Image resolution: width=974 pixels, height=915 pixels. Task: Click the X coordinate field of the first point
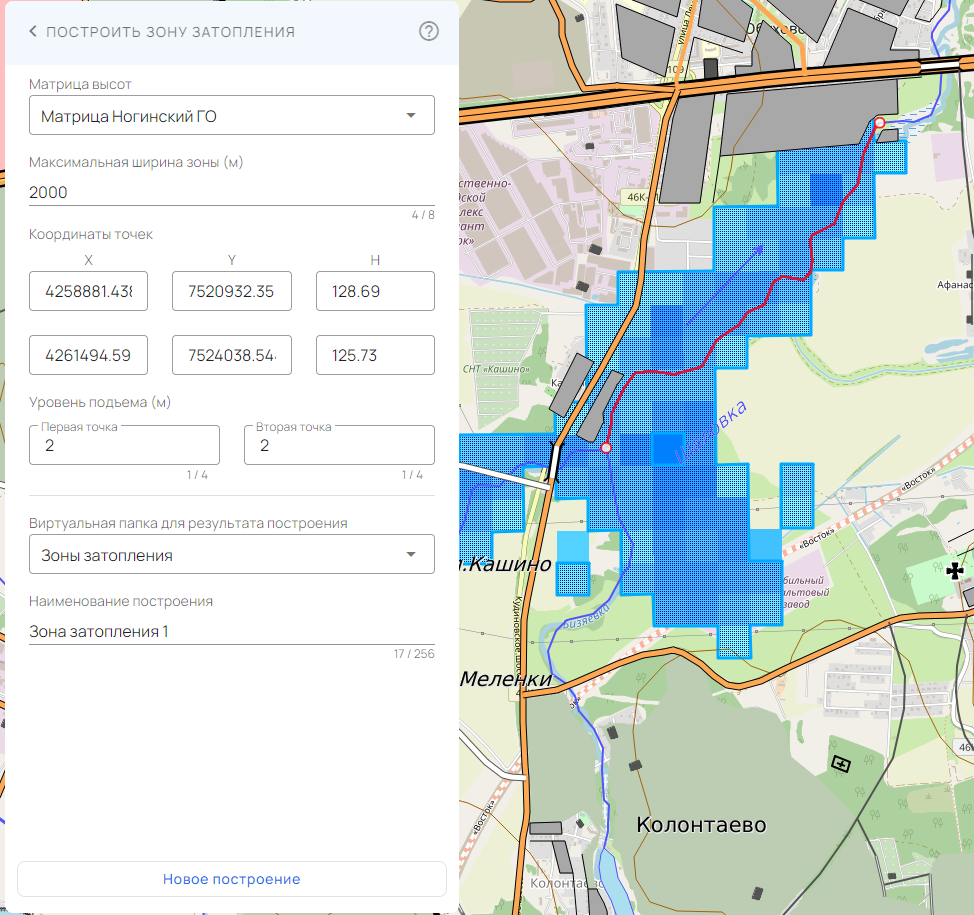tap(88, 291)
